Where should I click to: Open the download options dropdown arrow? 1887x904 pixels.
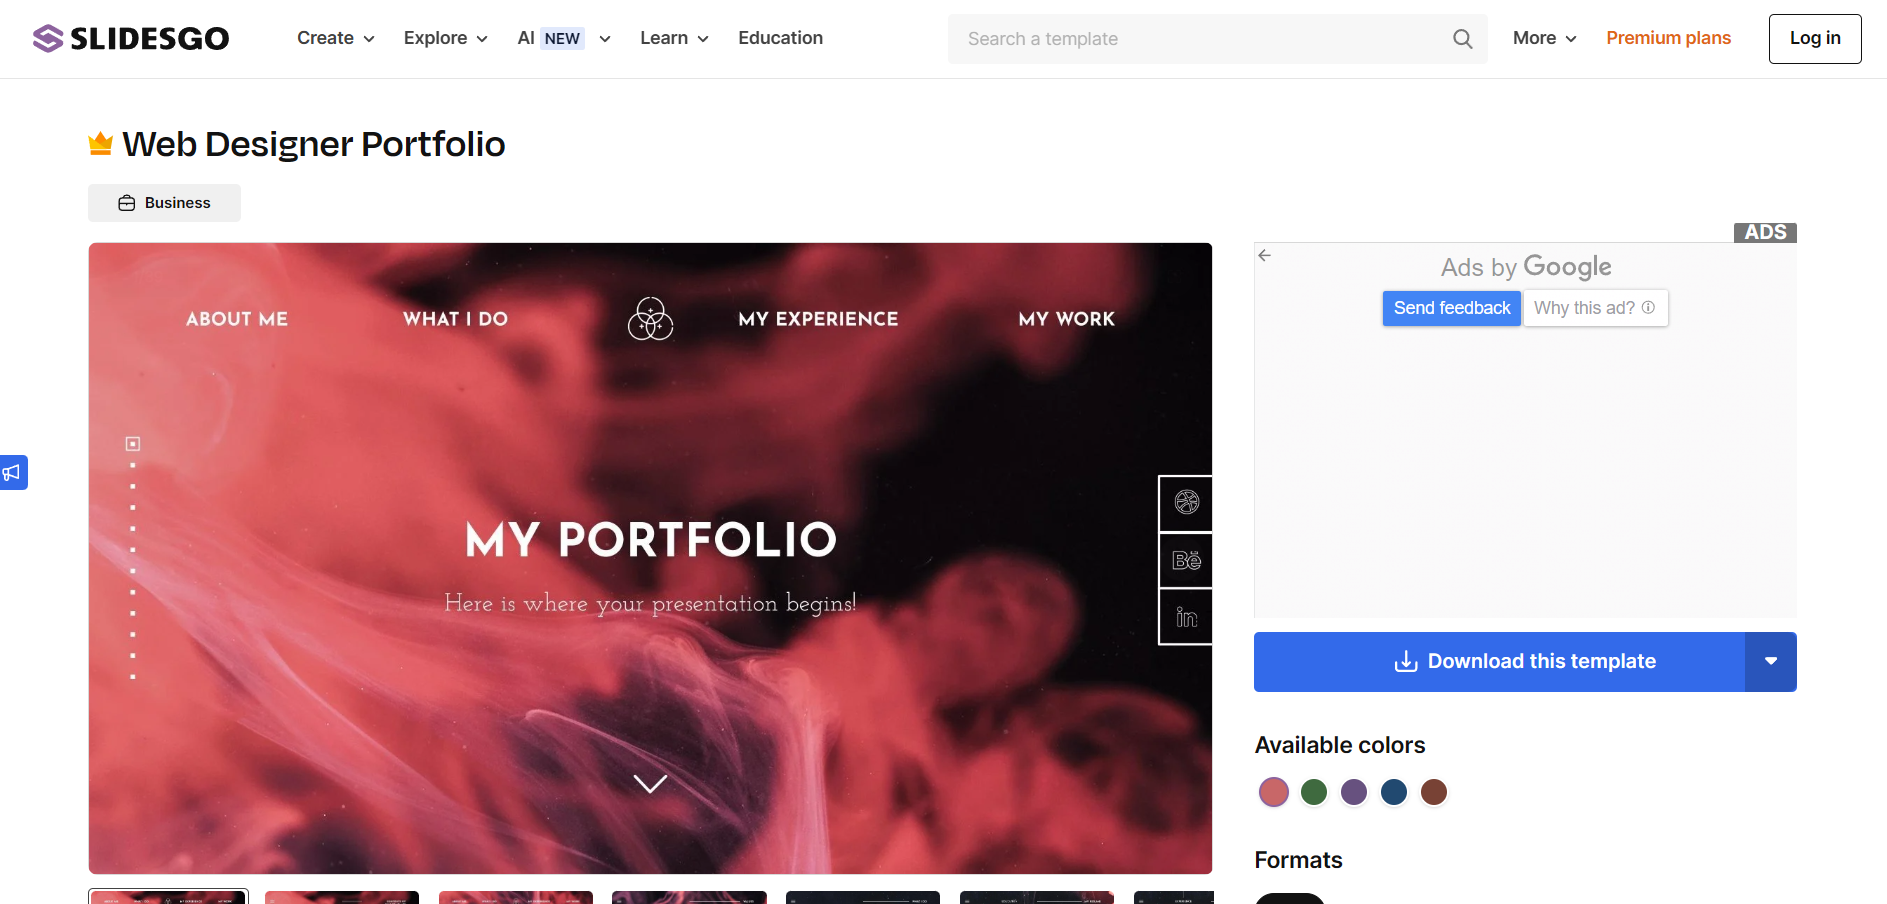coord(1771,662)
